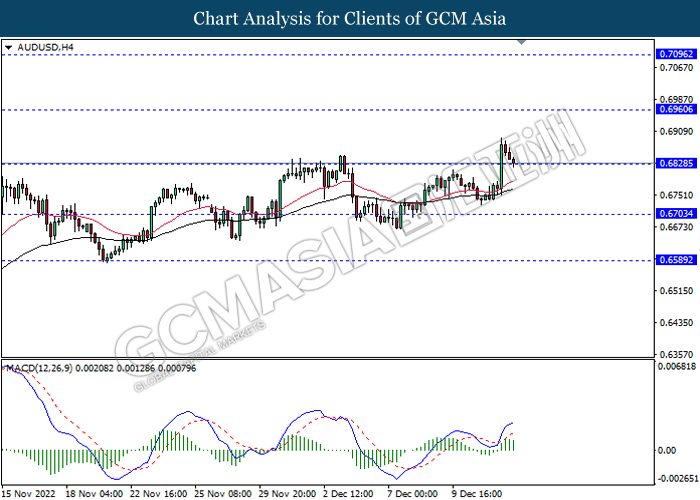Click the 25 Nov 08:00 time label
The height and width of the screenshot is (500, 700).
223,494
